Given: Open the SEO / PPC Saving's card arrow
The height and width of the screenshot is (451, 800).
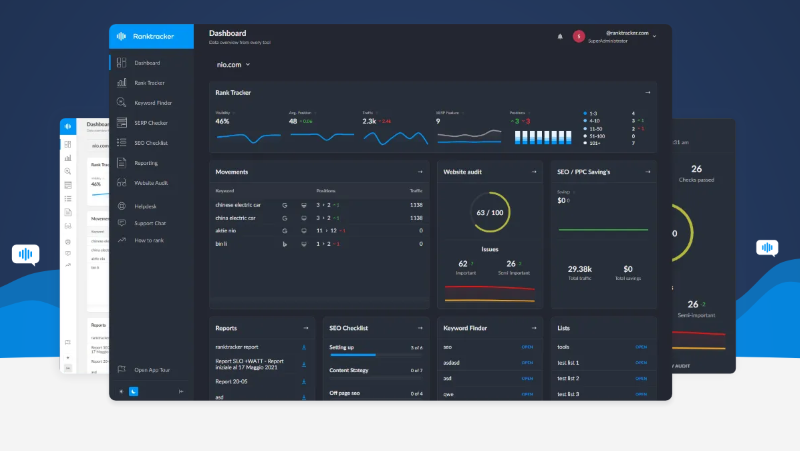Looking at the screenshot, I should 648,172.
